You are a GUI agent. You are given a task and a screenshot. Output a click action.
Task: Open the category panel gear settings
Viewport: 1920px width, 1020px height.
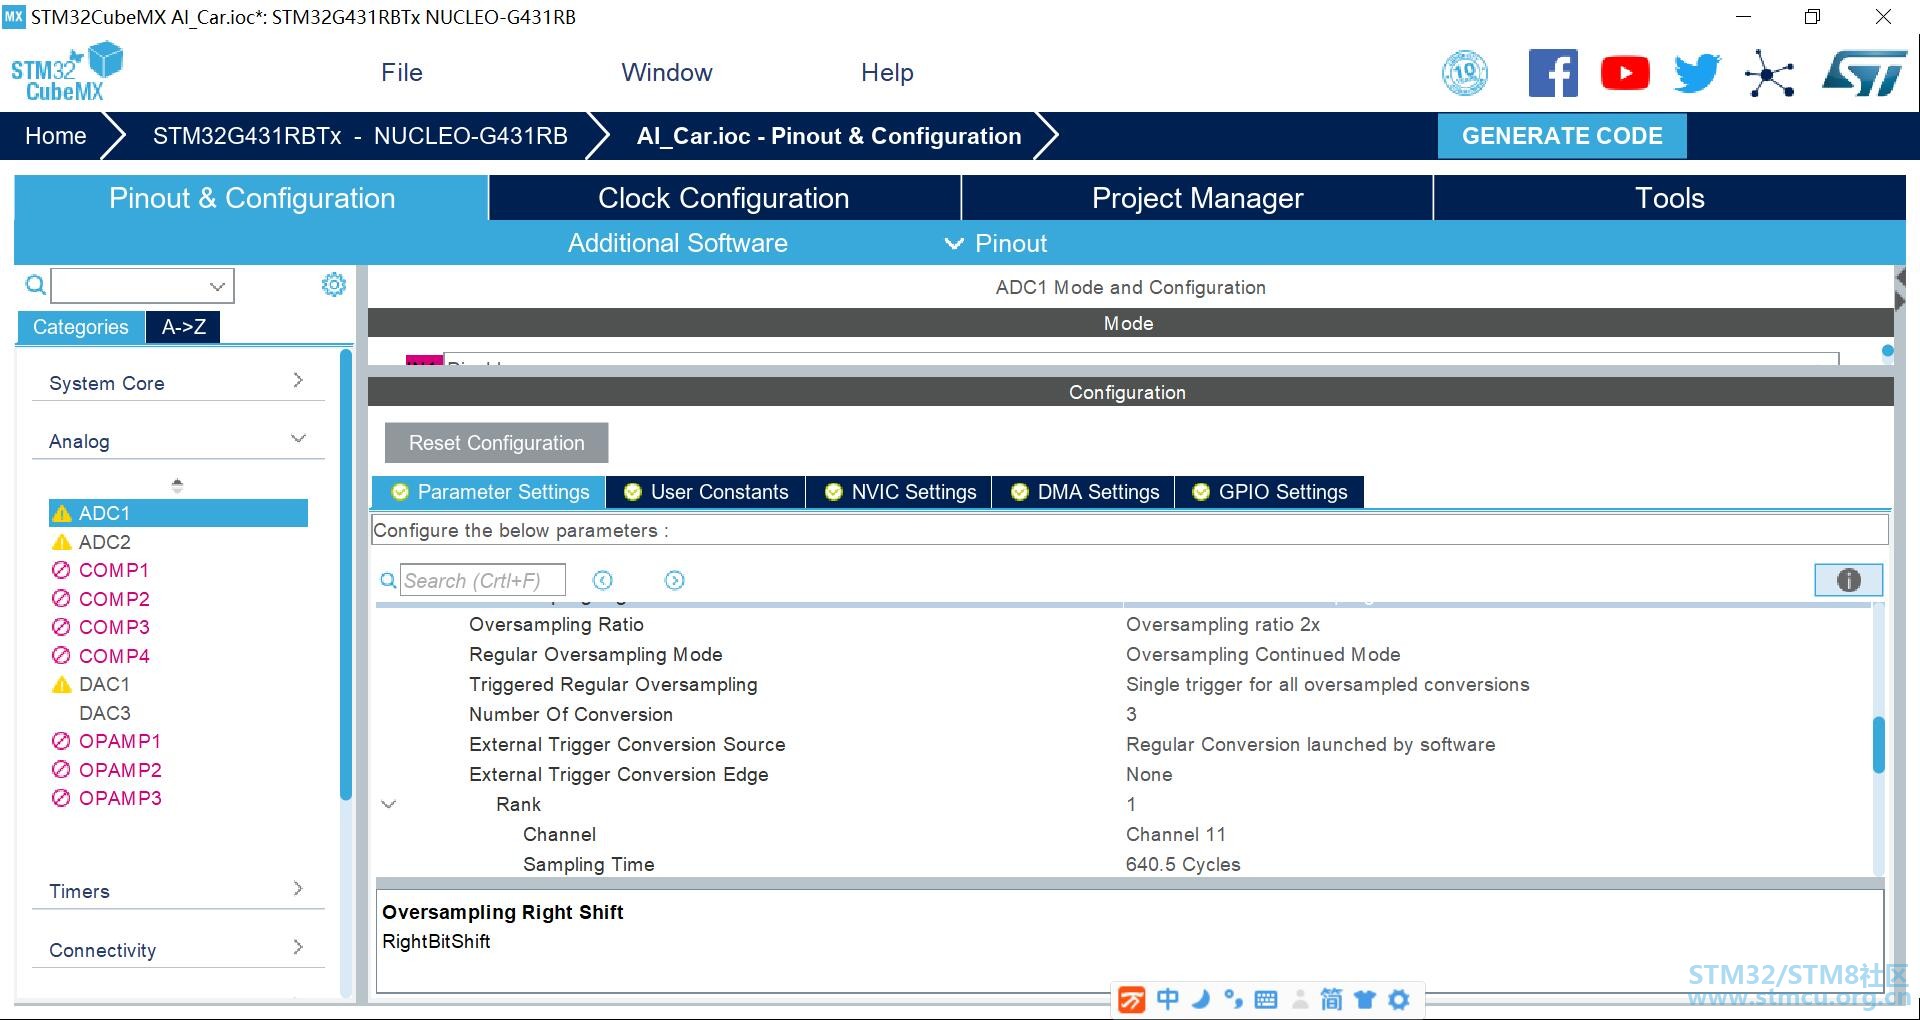333,285
